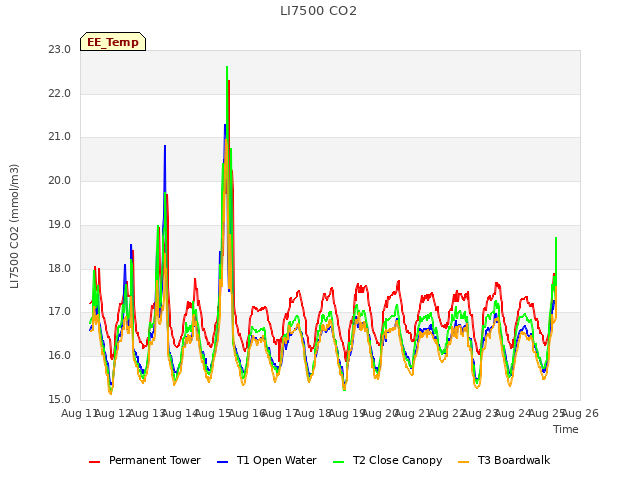The height and width of the screenshot is (480, 640).
Task: Toggle the T1 Open Water legend entry
Action: pos(267,460)
